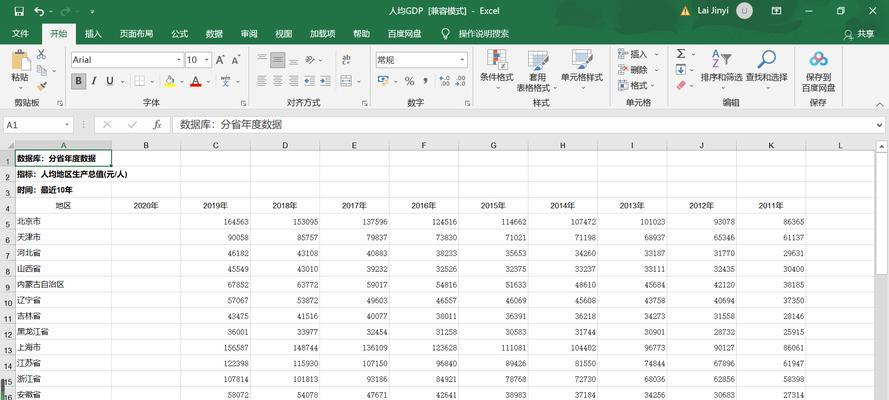This screenshot has height=400, width=889.
Task: Click the merge and center icon
Action: [x=346, y=81]
